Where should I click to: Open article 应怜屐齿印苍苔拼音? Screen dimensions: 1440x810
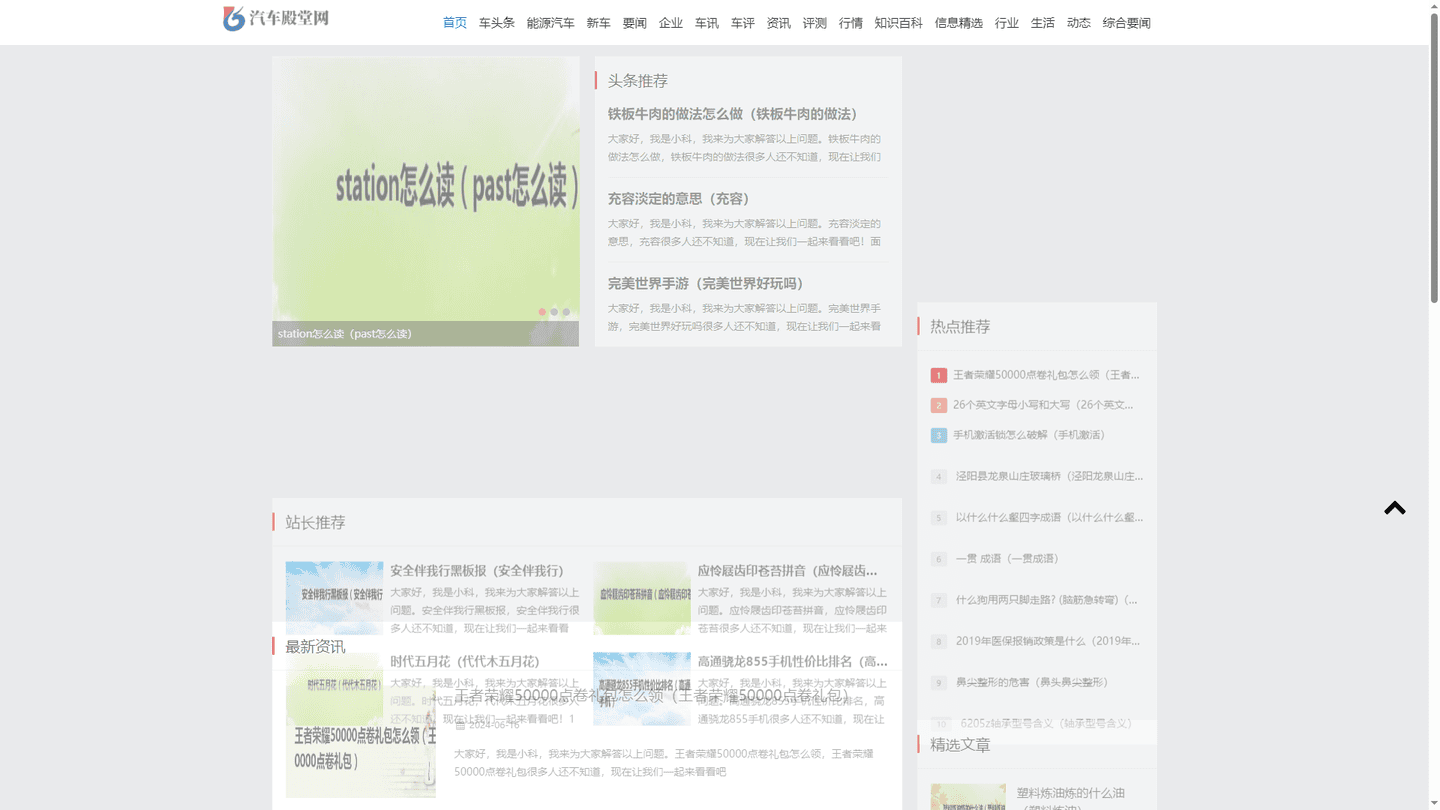point(788,571)
